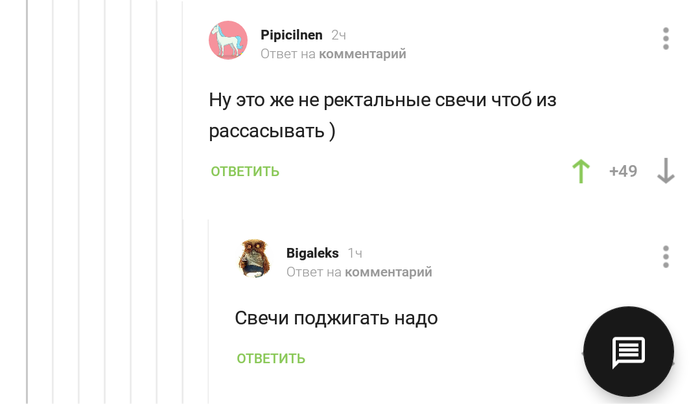Image resolution: width=700 pixels, height=404 pixels.
Task: Click the '1ч' timestamp on Bigaleks's comment
Action: pos(355,253)
